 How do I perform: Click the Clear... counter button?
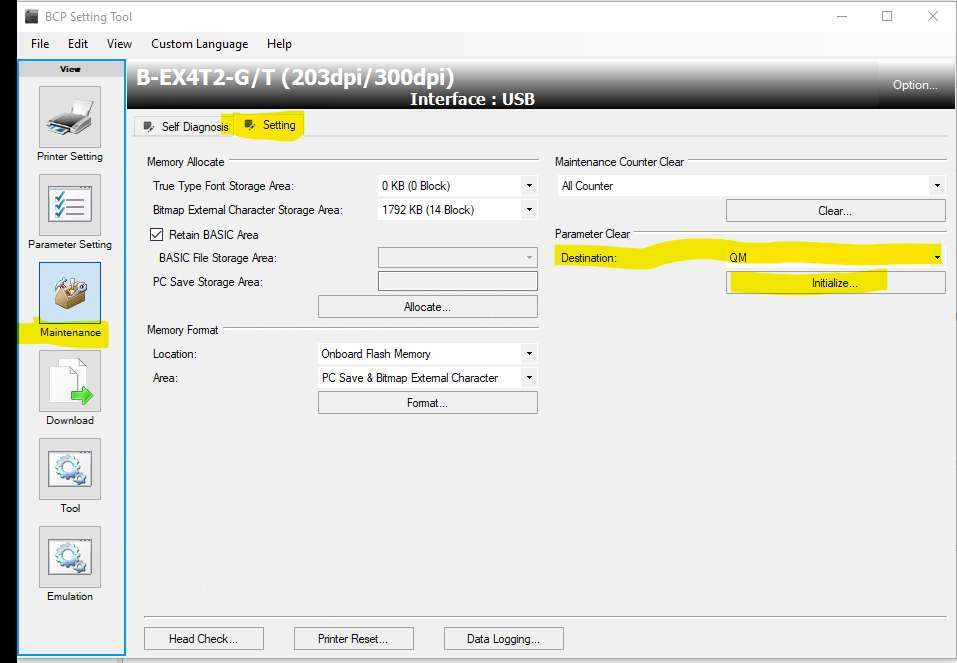click(x=836, y=211)
